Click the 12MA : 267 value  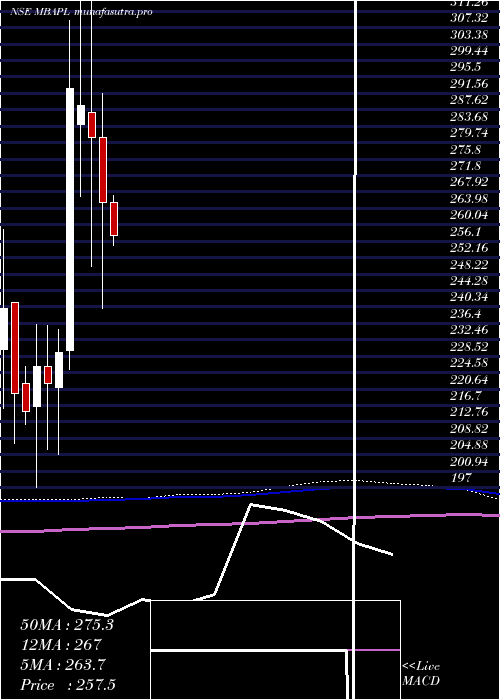click(61, 645)
